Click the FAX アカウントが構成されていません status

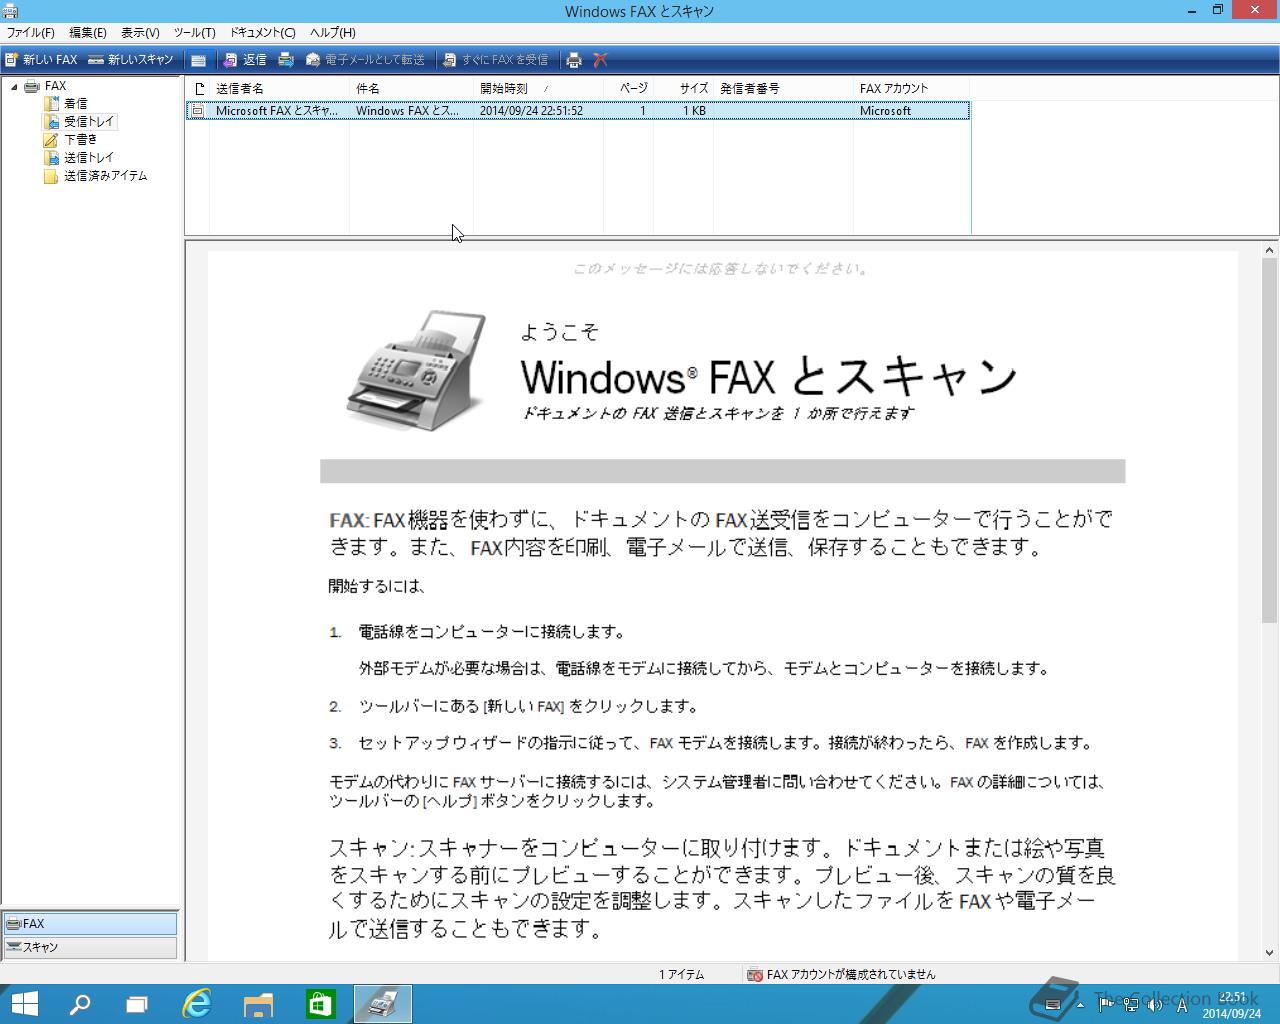tap(851, 974)
